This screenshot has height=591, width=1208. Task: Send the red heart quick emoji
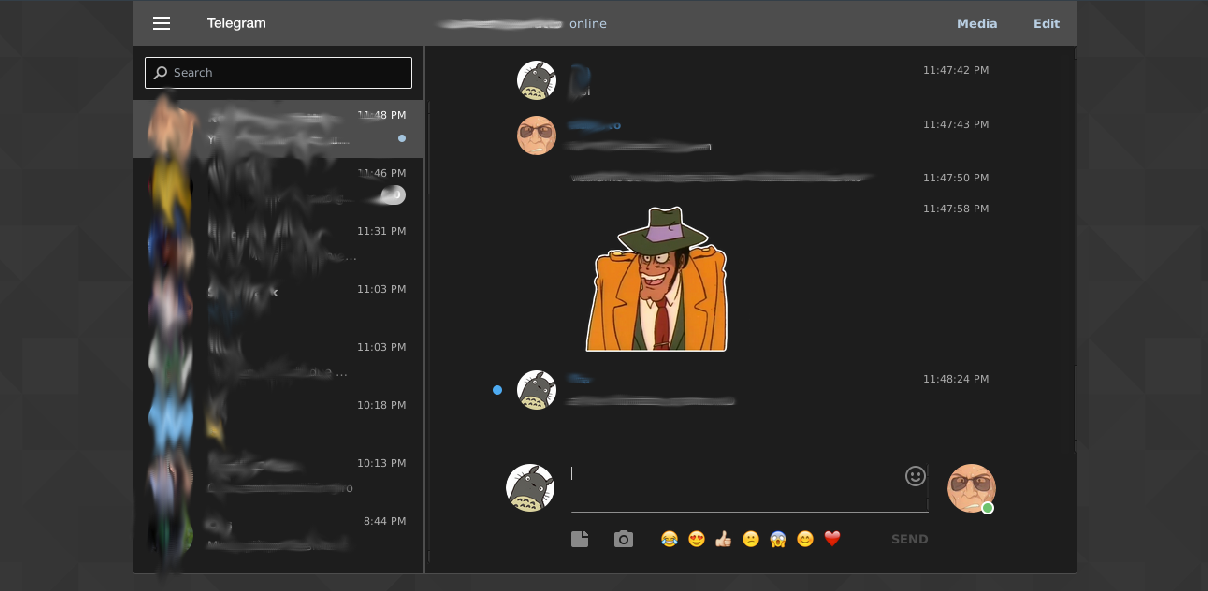pos(831,538)
